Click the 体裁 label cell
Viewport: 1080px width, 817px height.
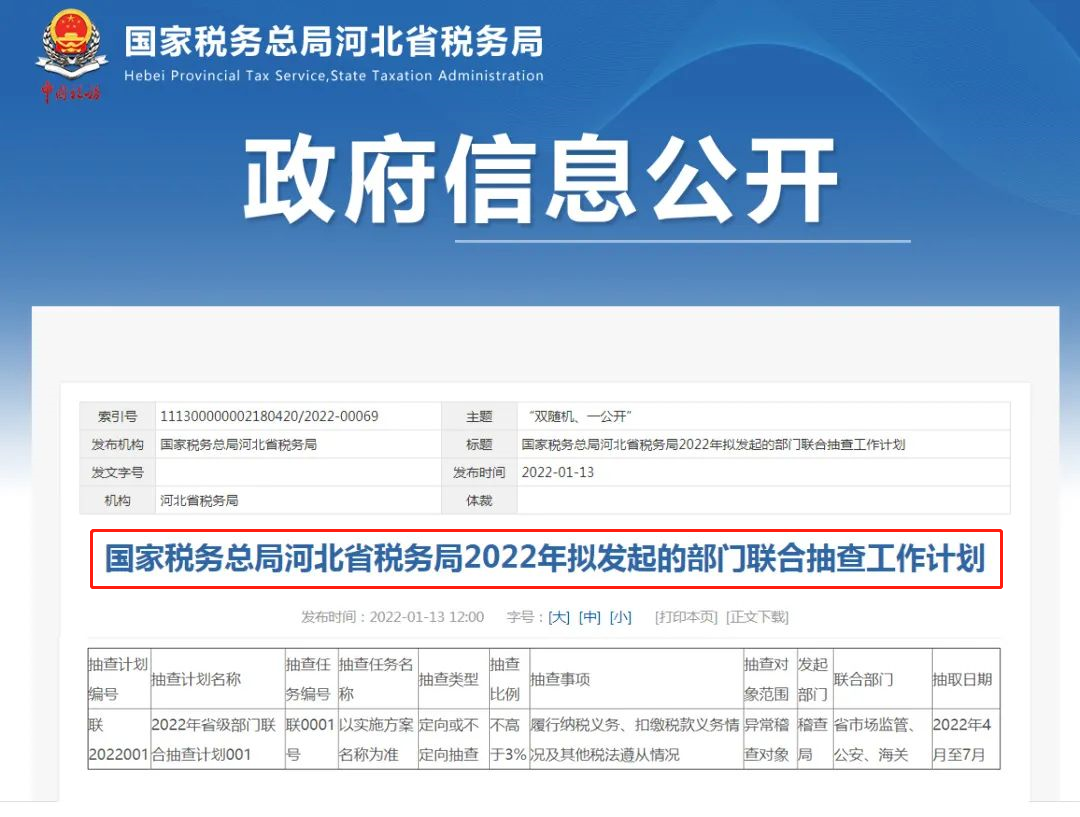coord(479,501)
